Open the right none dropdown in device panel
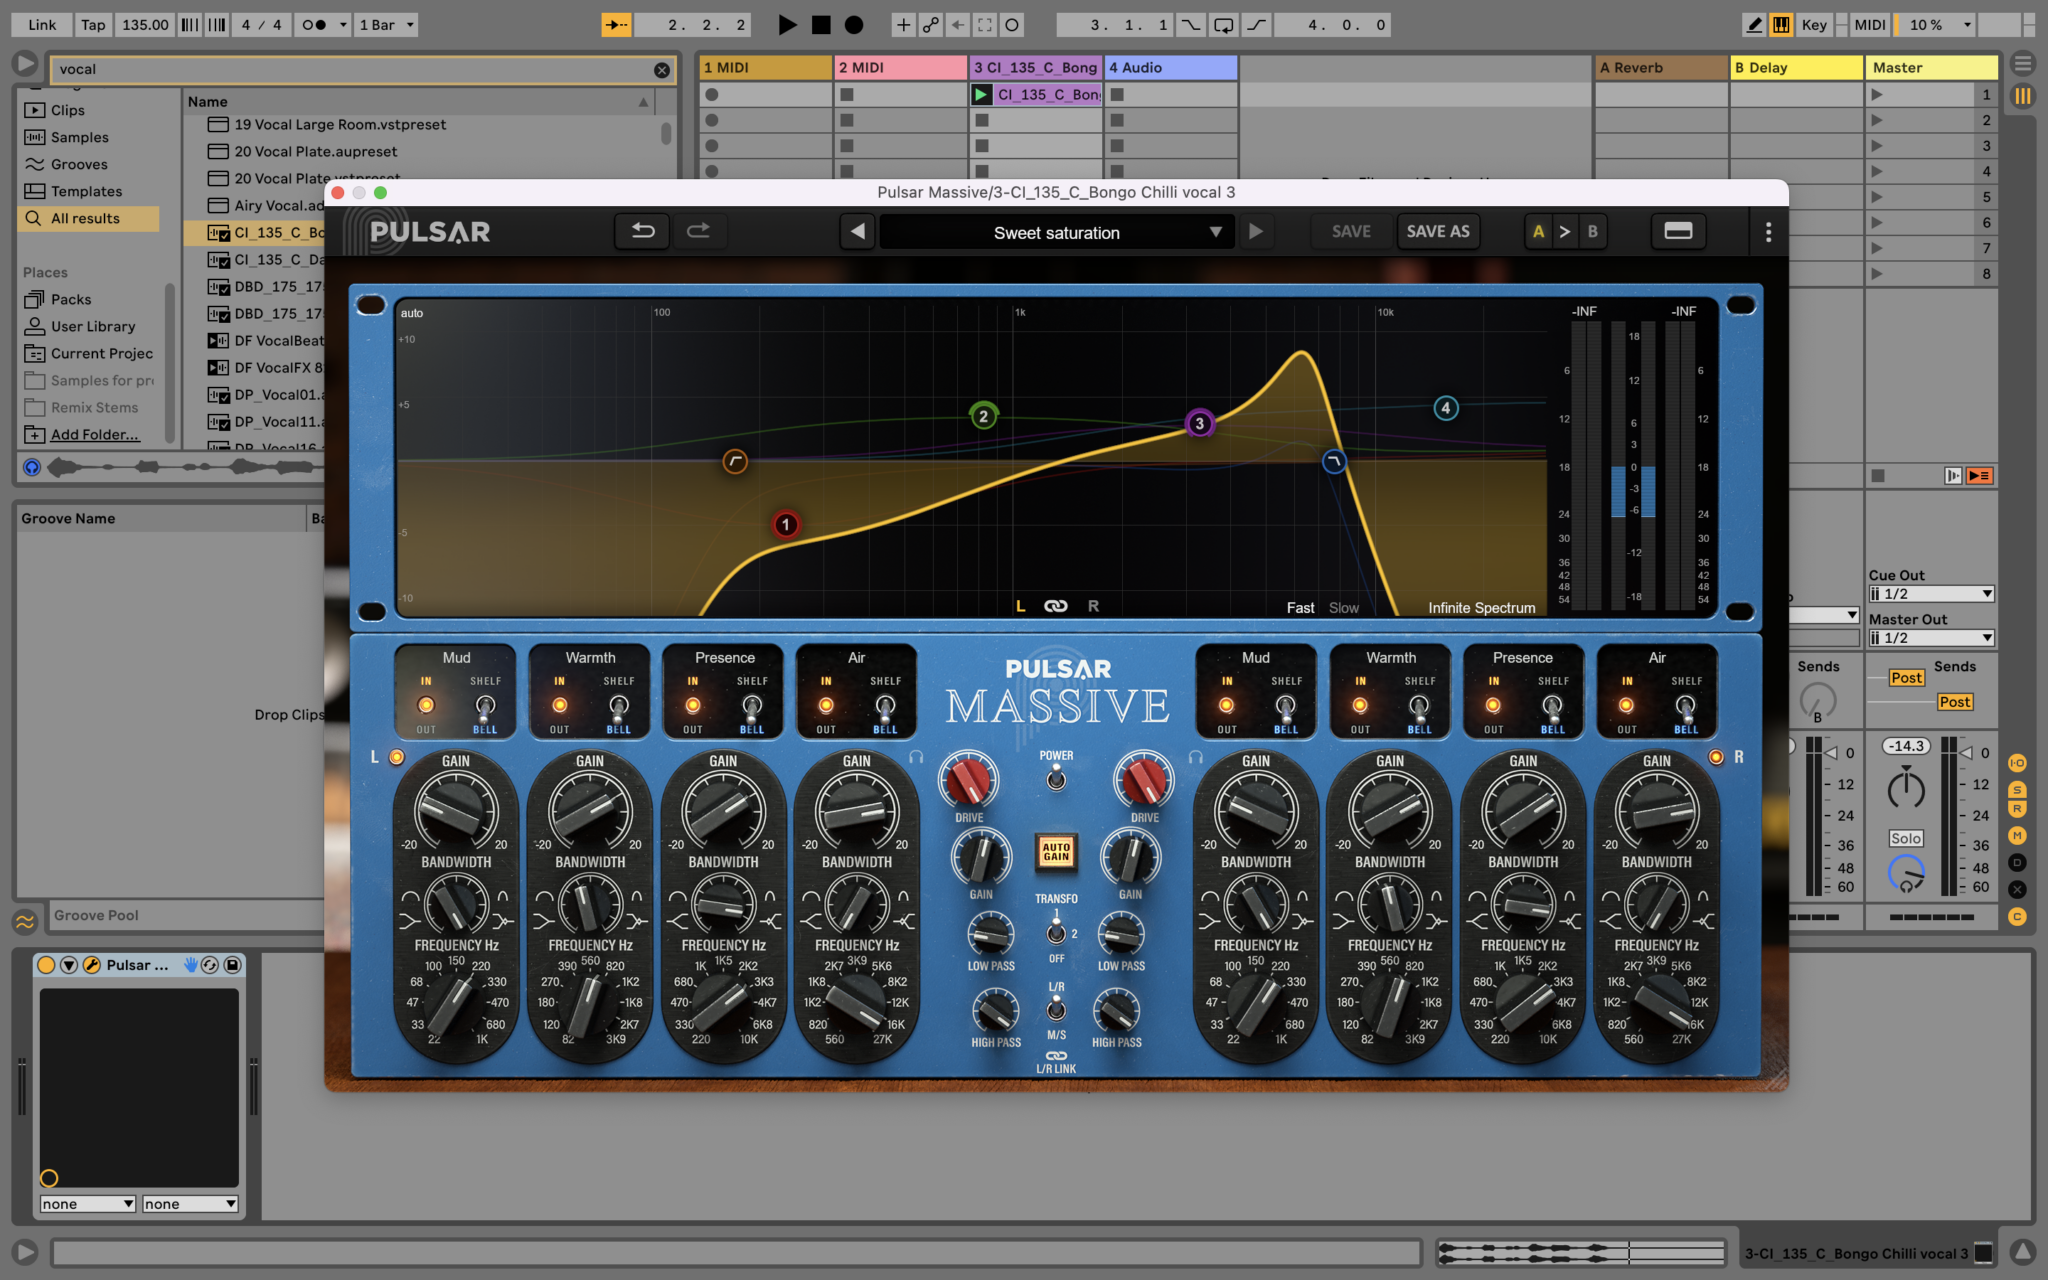2048x1280 pixels. pyautogui.click(x=189, y=1204)
